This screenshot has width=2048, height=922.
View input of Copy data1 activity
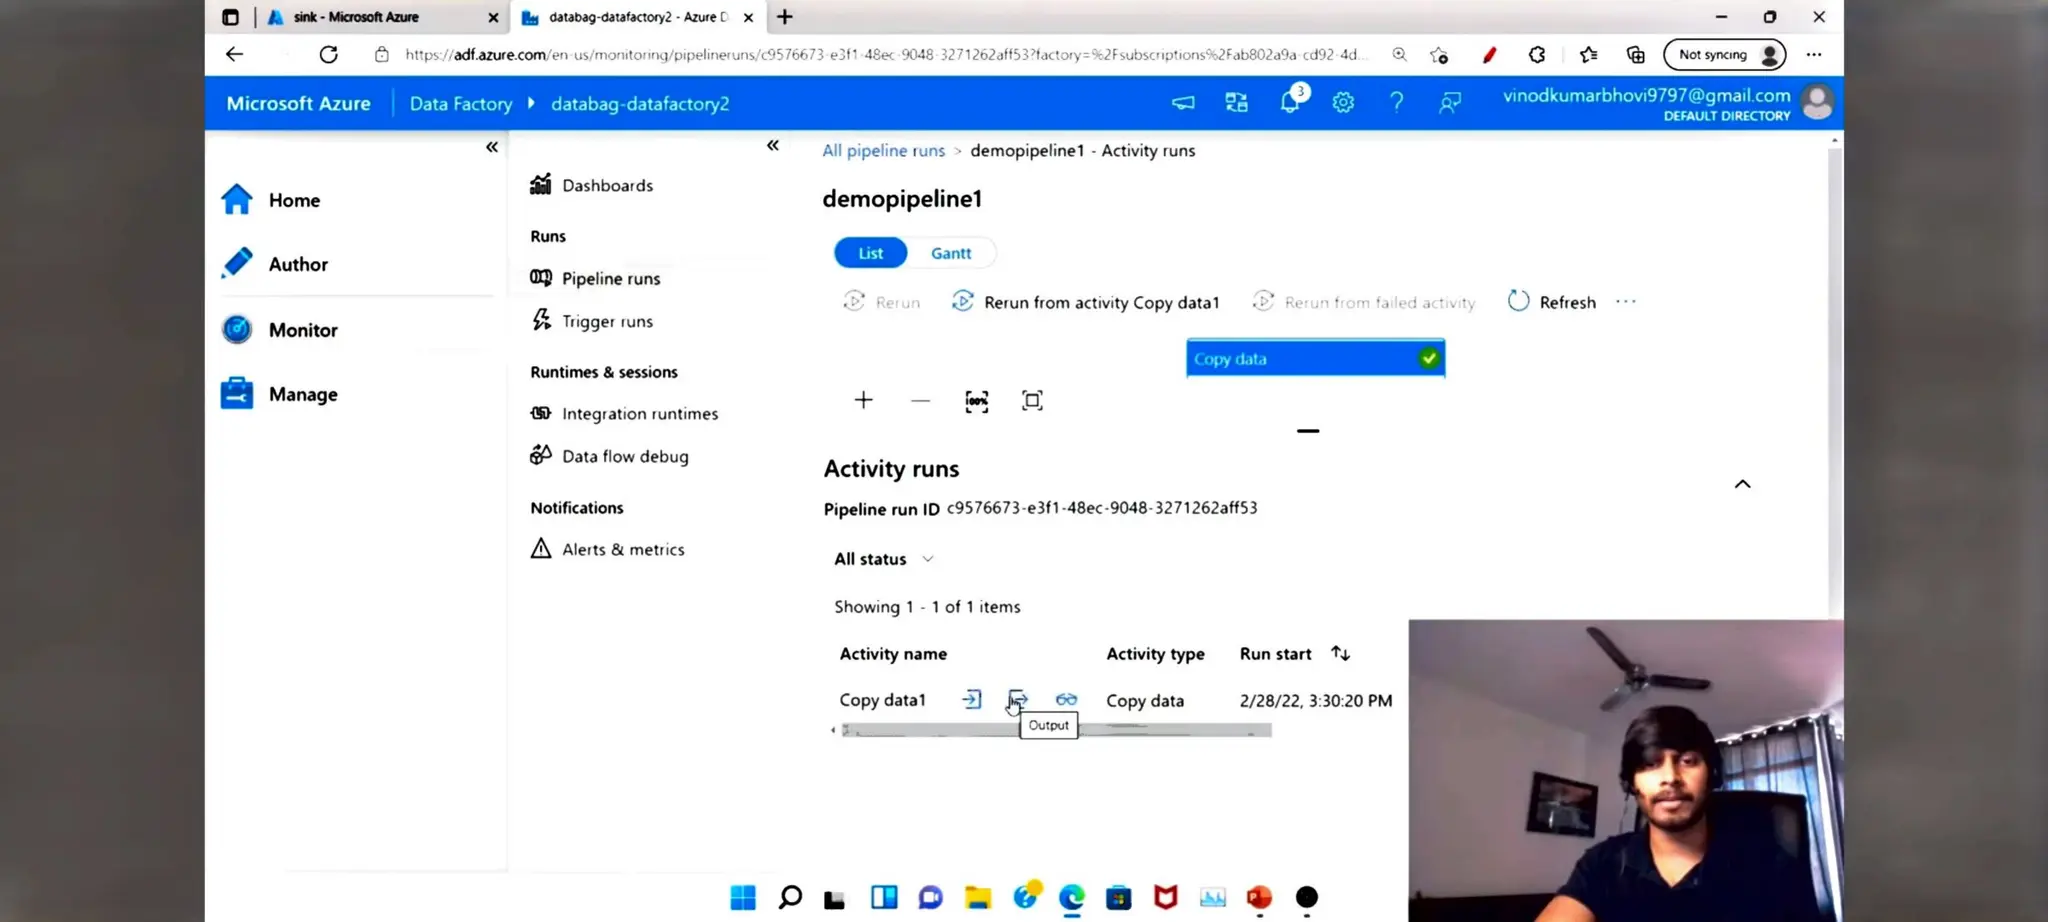click(x=972, y=700)
